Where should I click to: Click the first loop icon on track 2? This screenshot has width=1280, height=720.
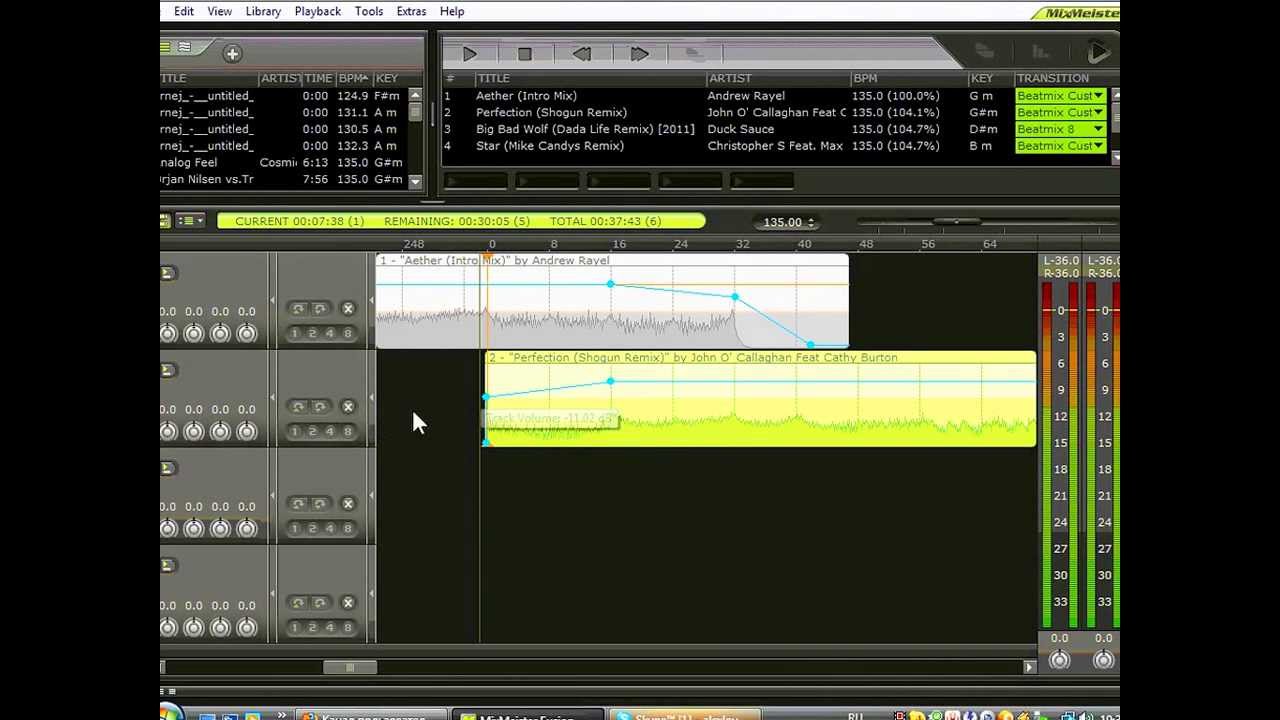(298, 406)
